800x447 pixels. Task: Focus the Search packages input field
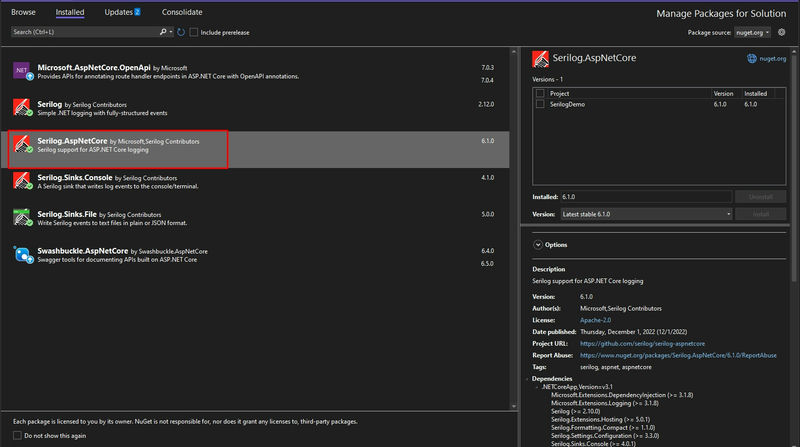coord(85,32)
